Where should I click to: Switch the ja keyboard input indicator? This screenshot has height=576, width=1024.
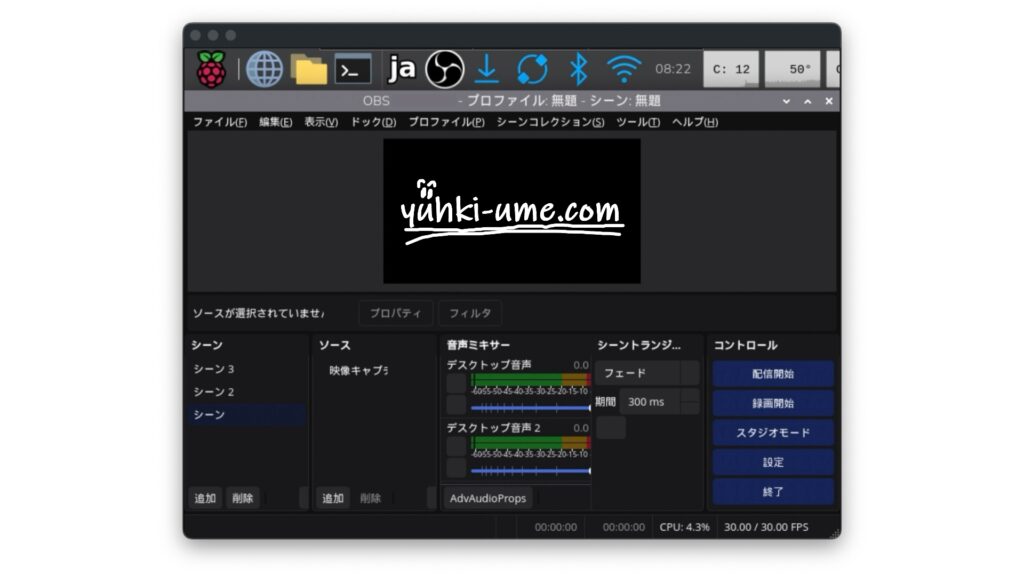402,69
